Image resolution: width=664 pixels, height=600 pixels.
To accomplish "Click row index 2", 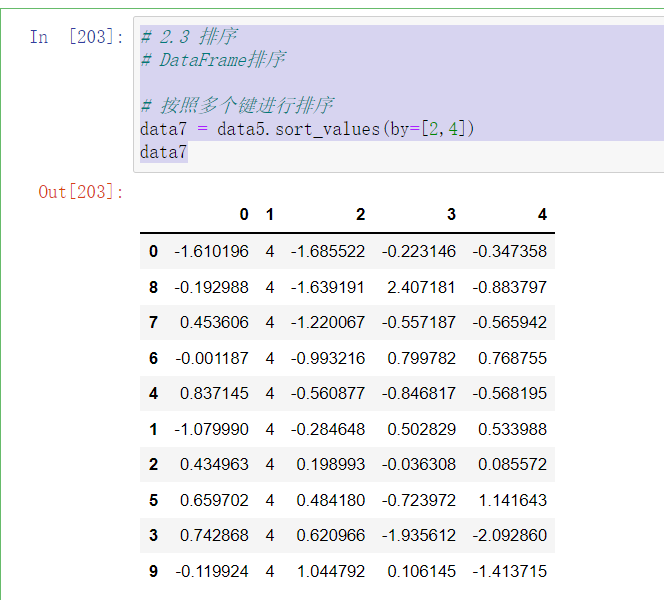I will pyautogui.click(x=153, y=465).
